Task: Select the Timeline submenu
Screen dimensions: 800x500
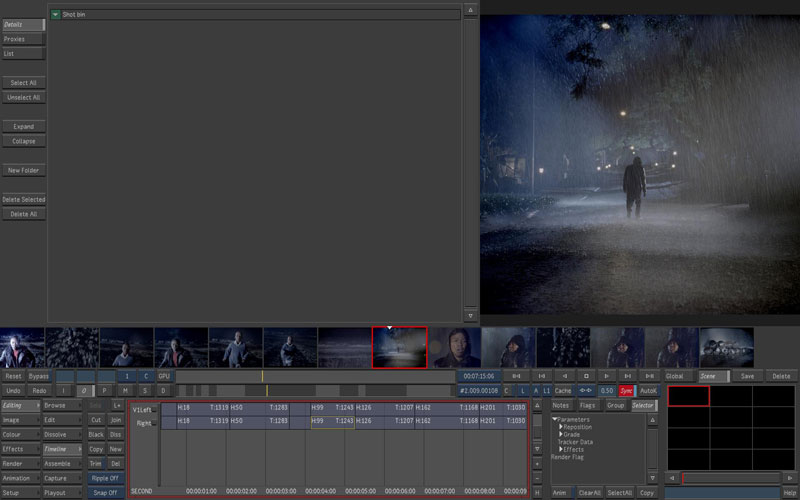Action: click(x=62, y=449)
